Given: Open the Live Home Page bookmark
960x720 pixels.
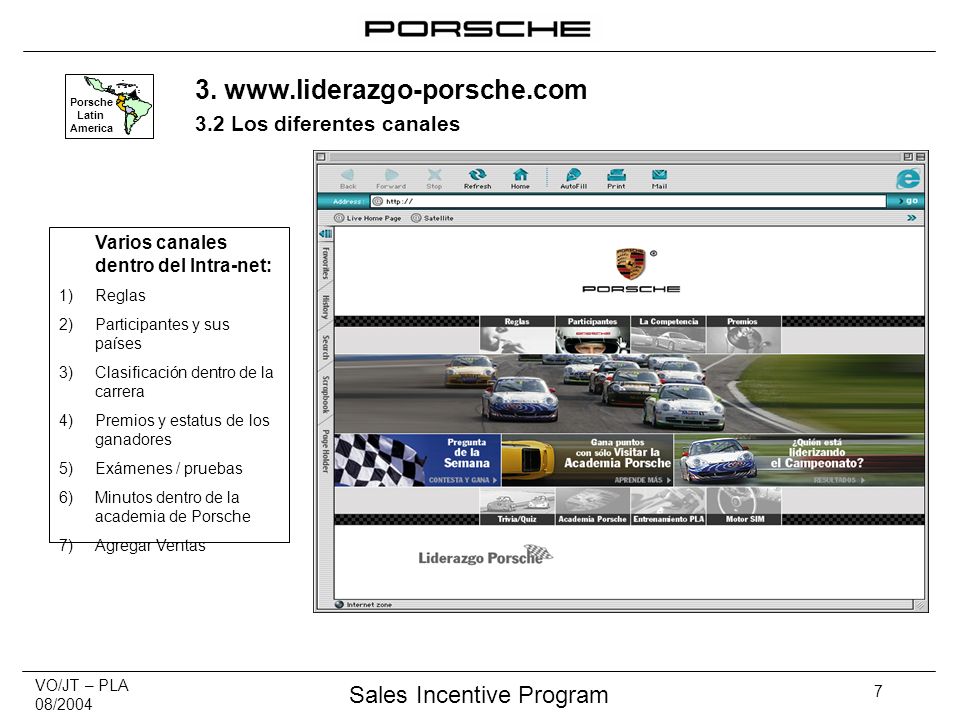Looking at the screenshot, I should [x=368, y=218].
